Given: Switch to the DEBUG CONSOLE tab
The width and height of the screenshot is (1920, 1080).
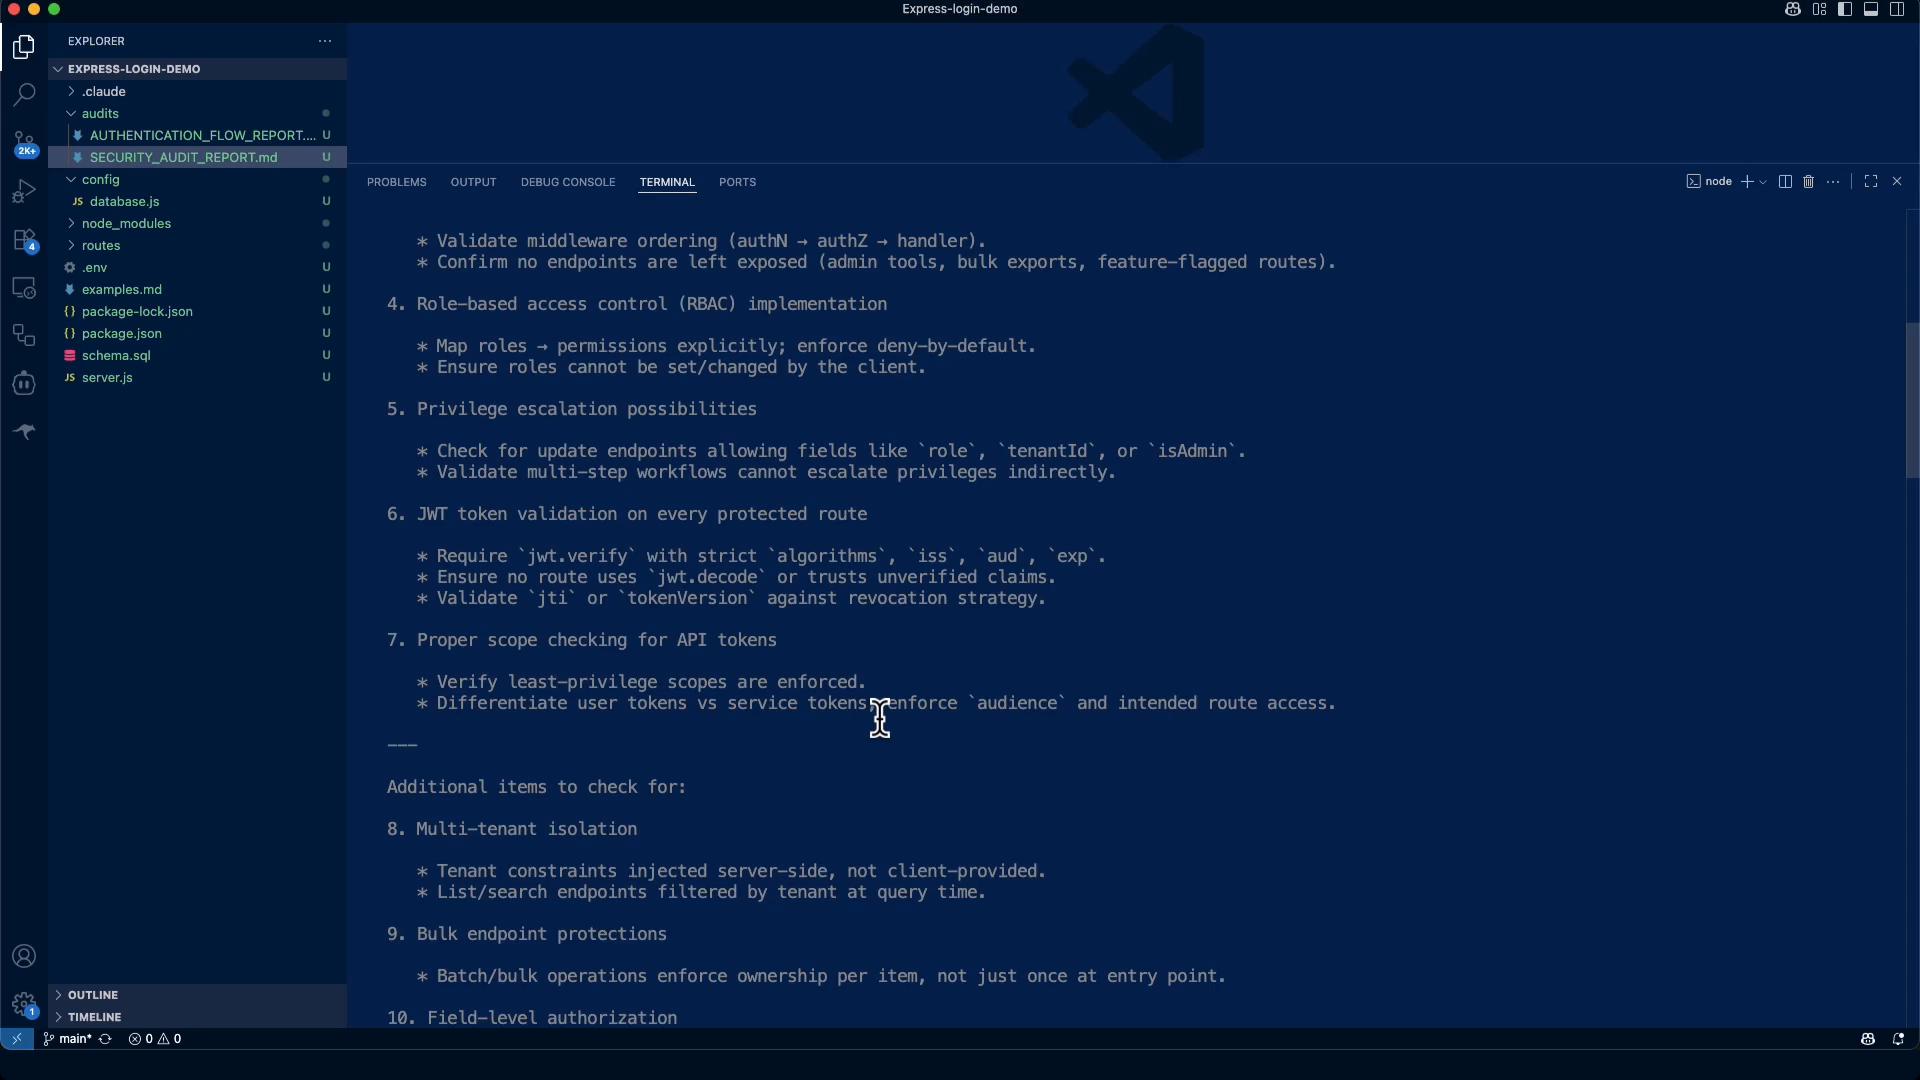Looking at the screenshot, I should tap(568, 182).
